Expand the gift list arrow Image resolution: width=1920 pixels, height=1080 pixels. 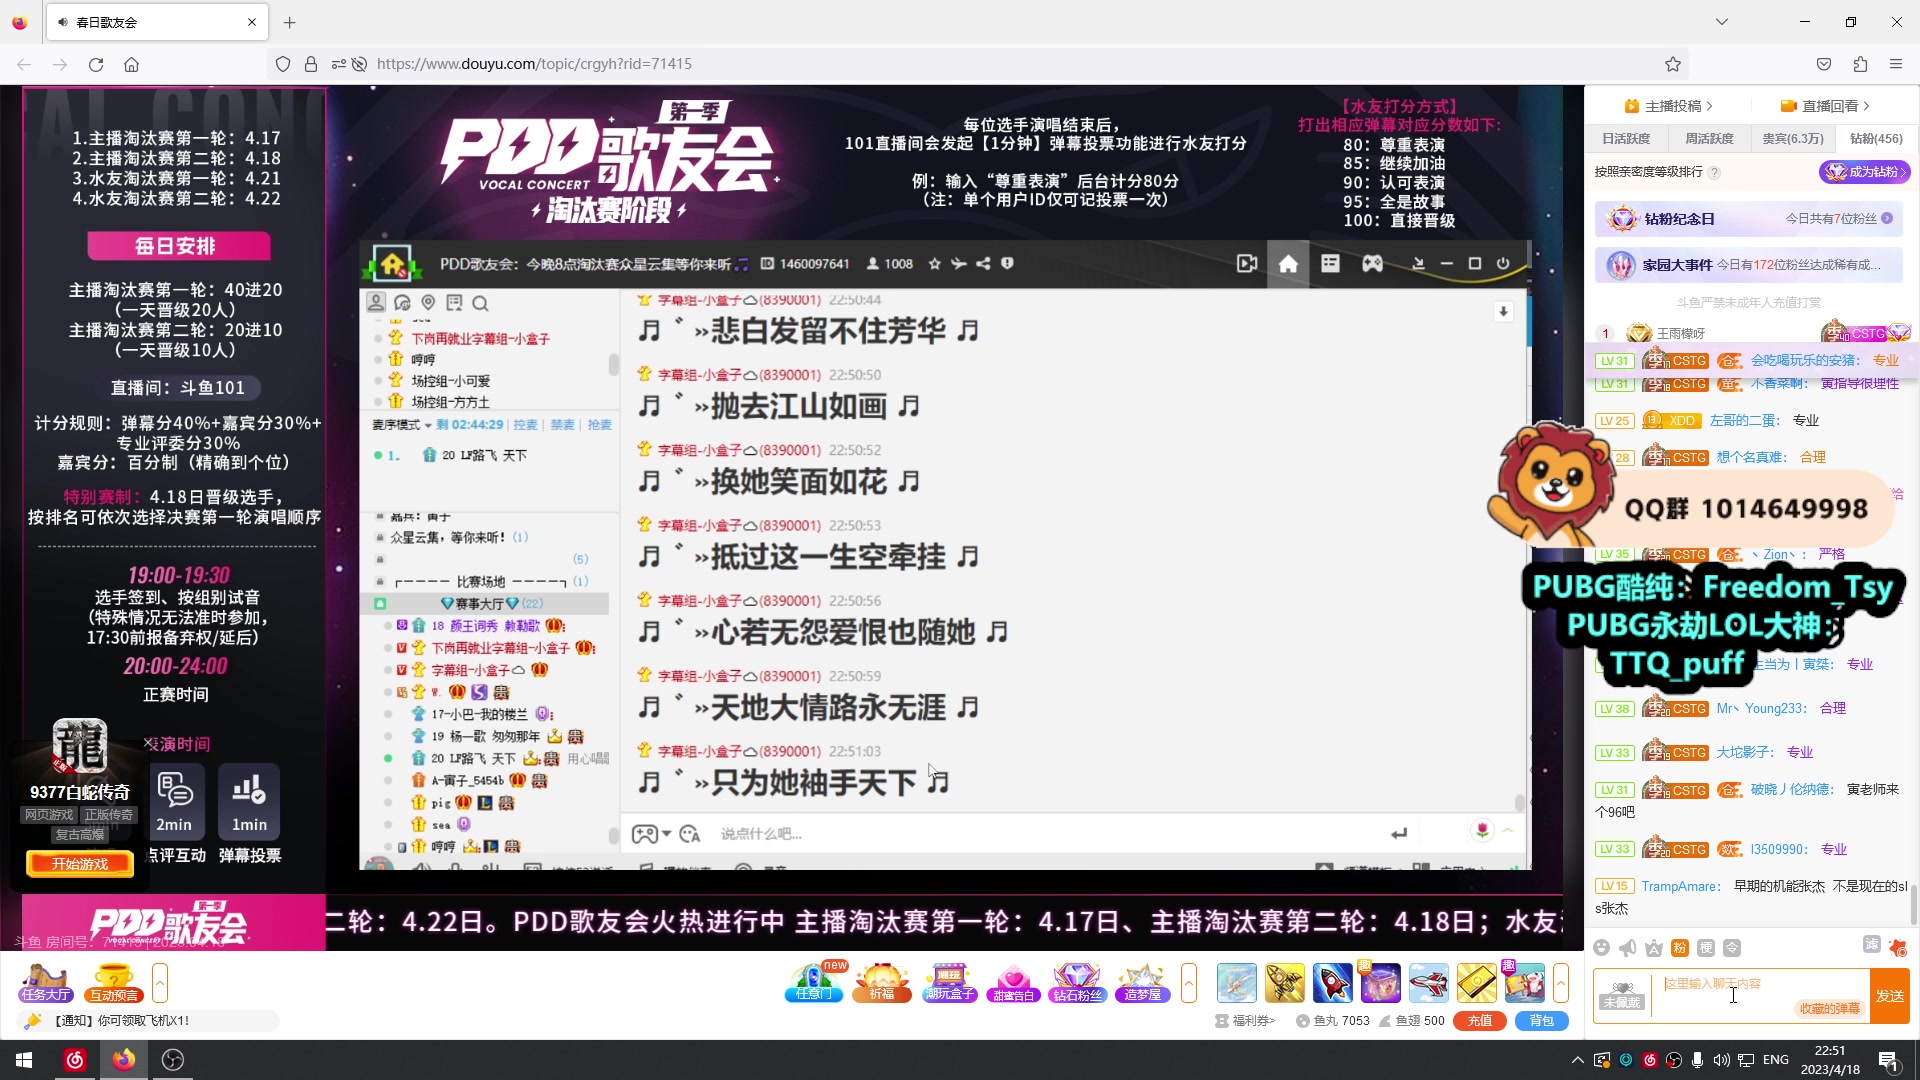point(1561,983)
